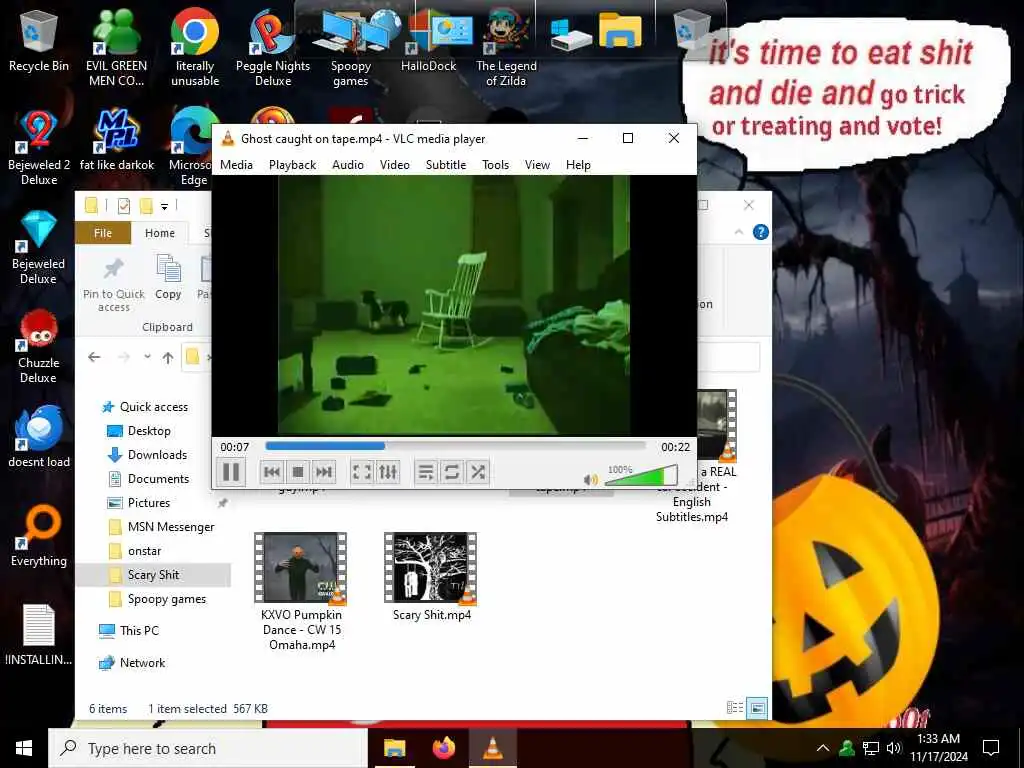This screenshot has height=768, width=1024.
Task: Select the Home ribbon tab
Action: pos(159,233)
